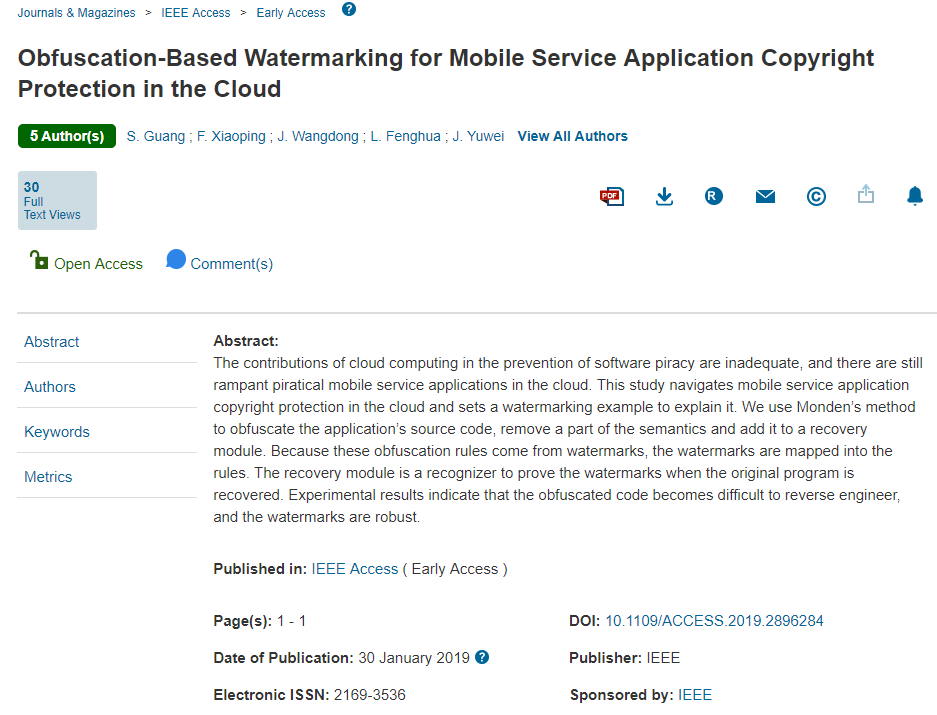Image resolution: width=937 pixels, height=715 pixels.
Task: Open the DOI 10.1109/ACCESS.2019.2896284 link
Action: pyautogui.click(x=714, y=621)
